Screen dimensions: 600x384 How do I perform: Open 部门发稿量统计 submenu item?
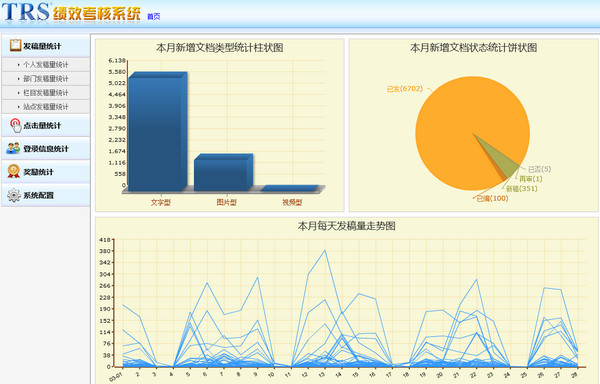tap(46, 79)
